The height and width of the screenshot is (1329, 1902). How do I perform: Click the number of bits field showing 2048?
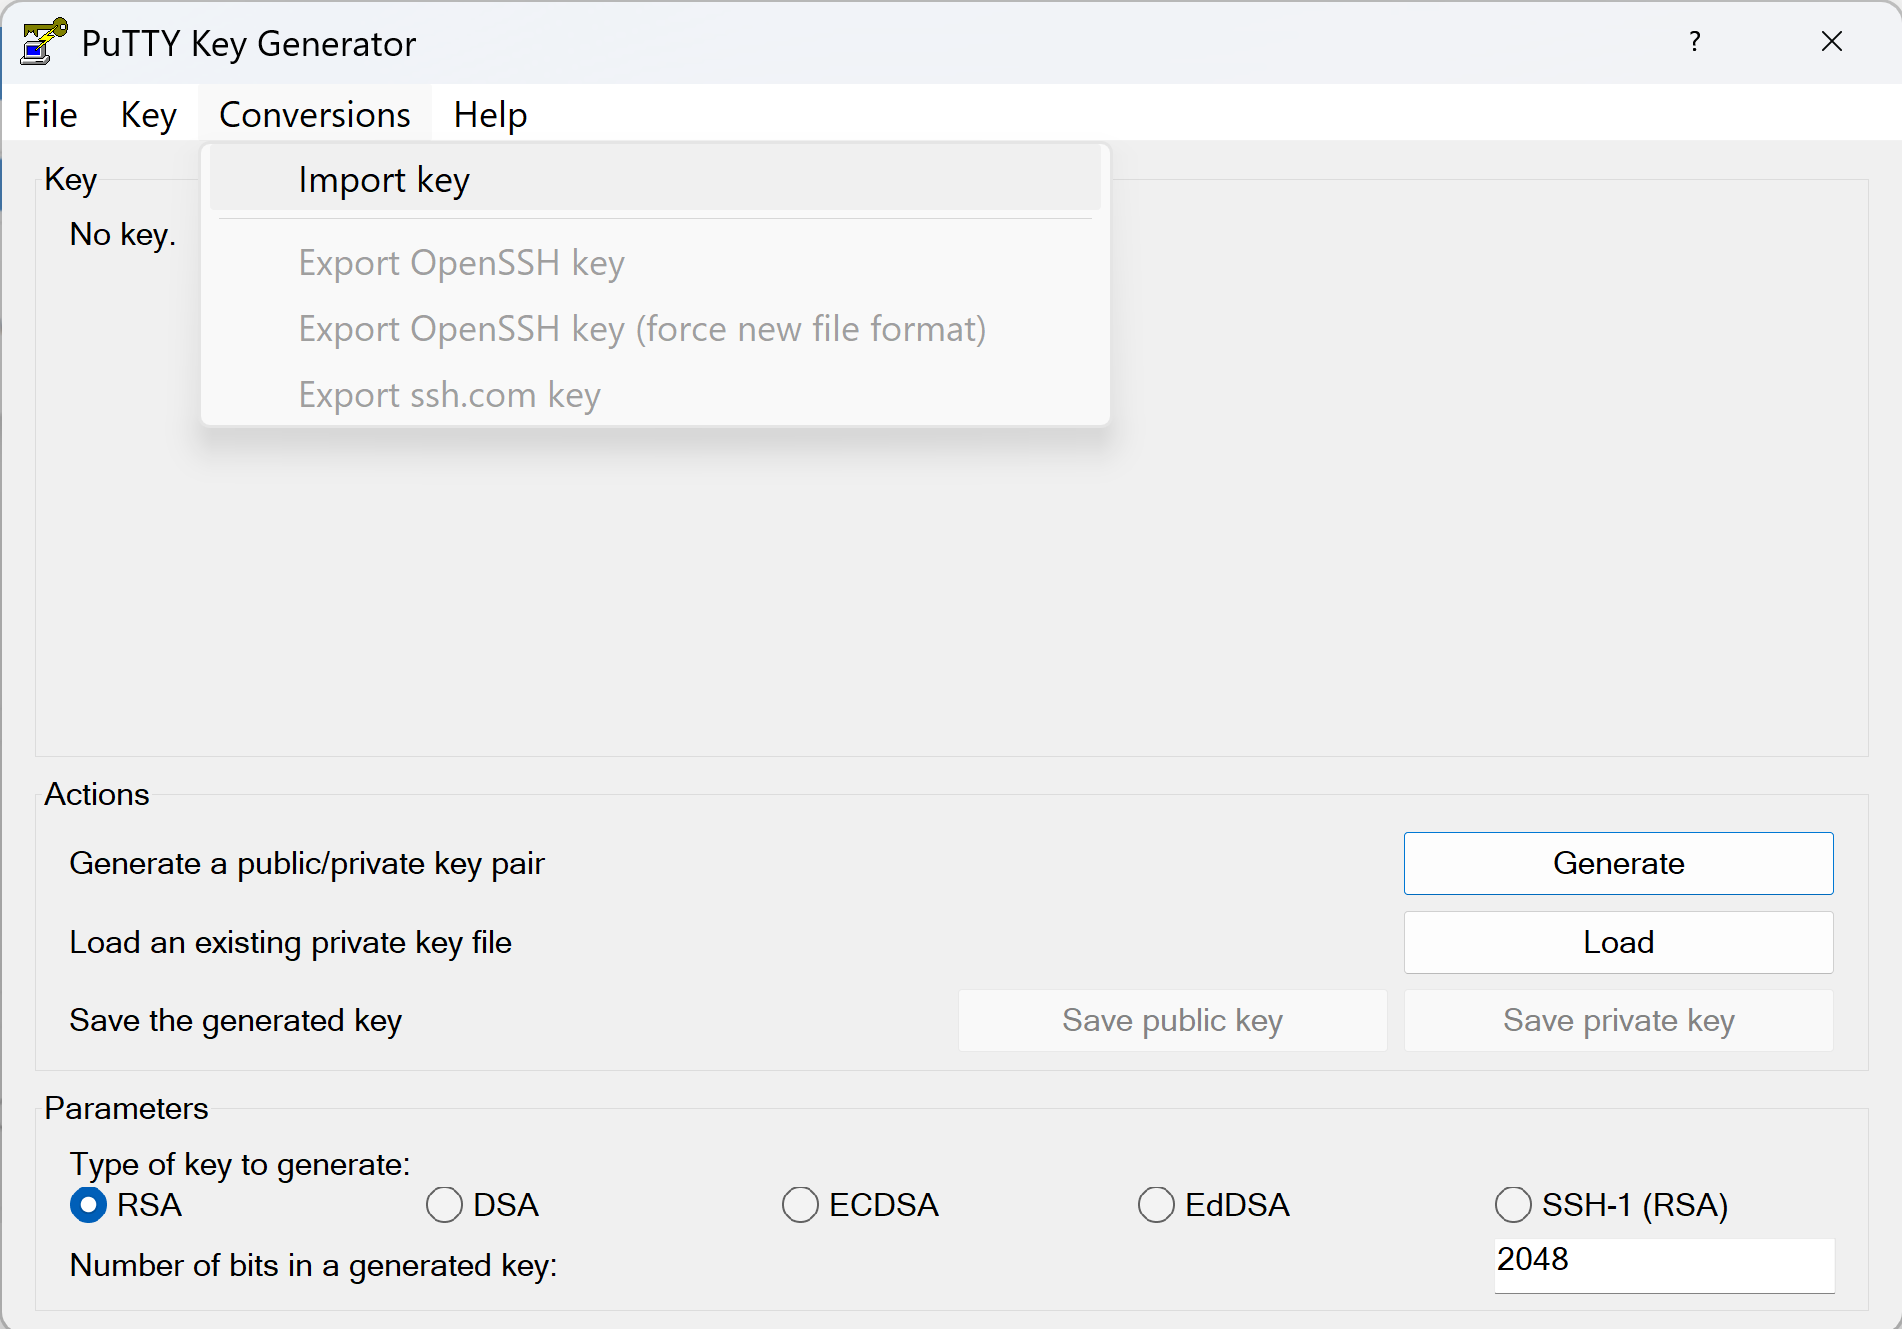(1663, 1263)
